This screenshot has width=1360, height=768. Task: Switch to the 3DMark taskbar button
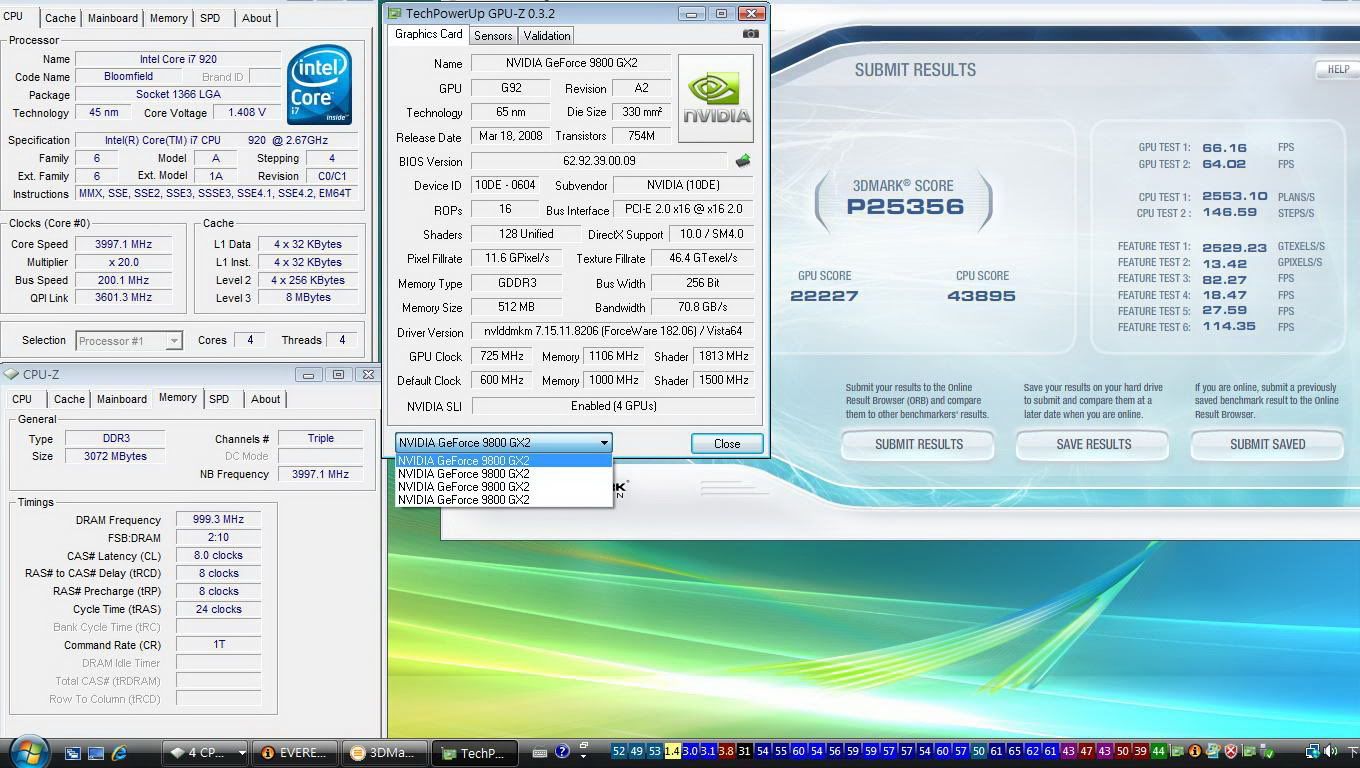click(x=385, y=752)
